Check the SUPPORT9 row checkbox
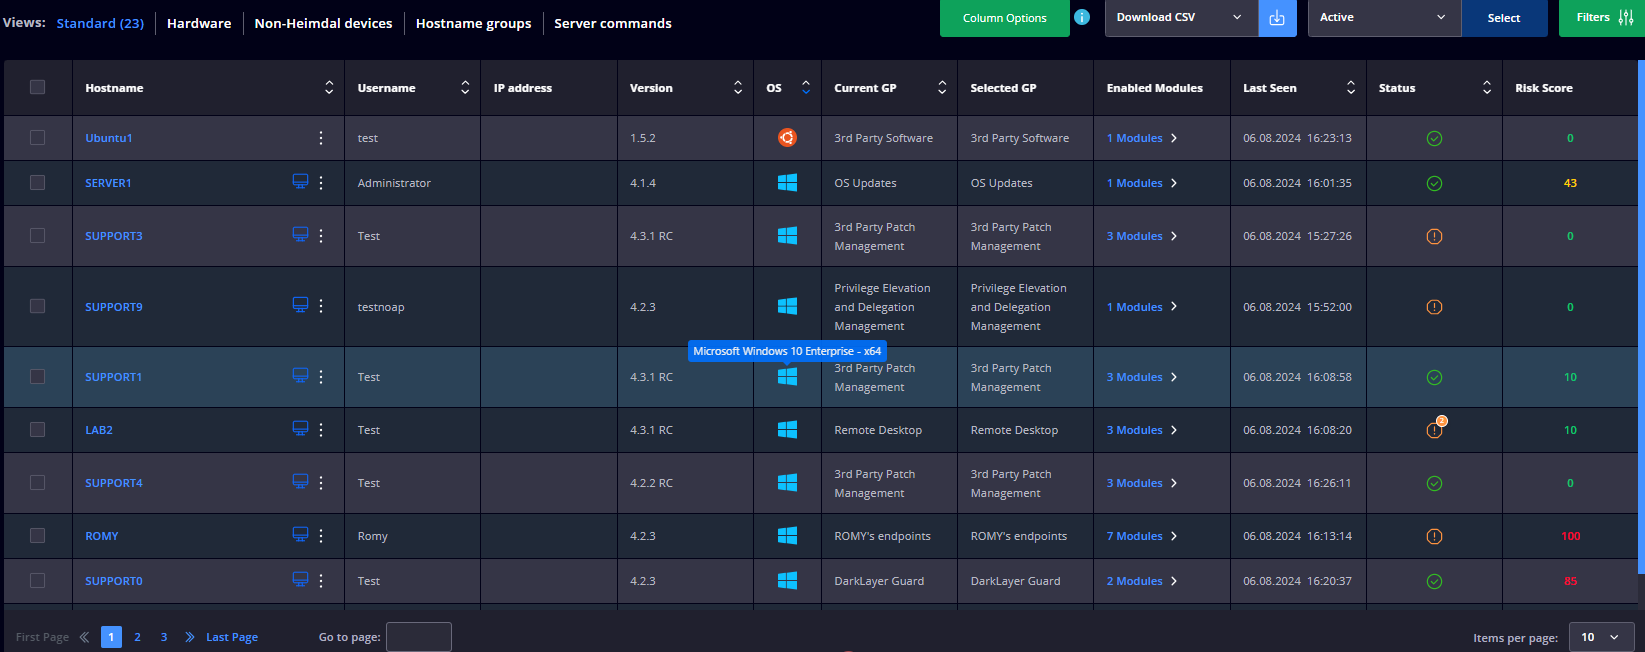 pyautogui.click(x=38, y=306)
